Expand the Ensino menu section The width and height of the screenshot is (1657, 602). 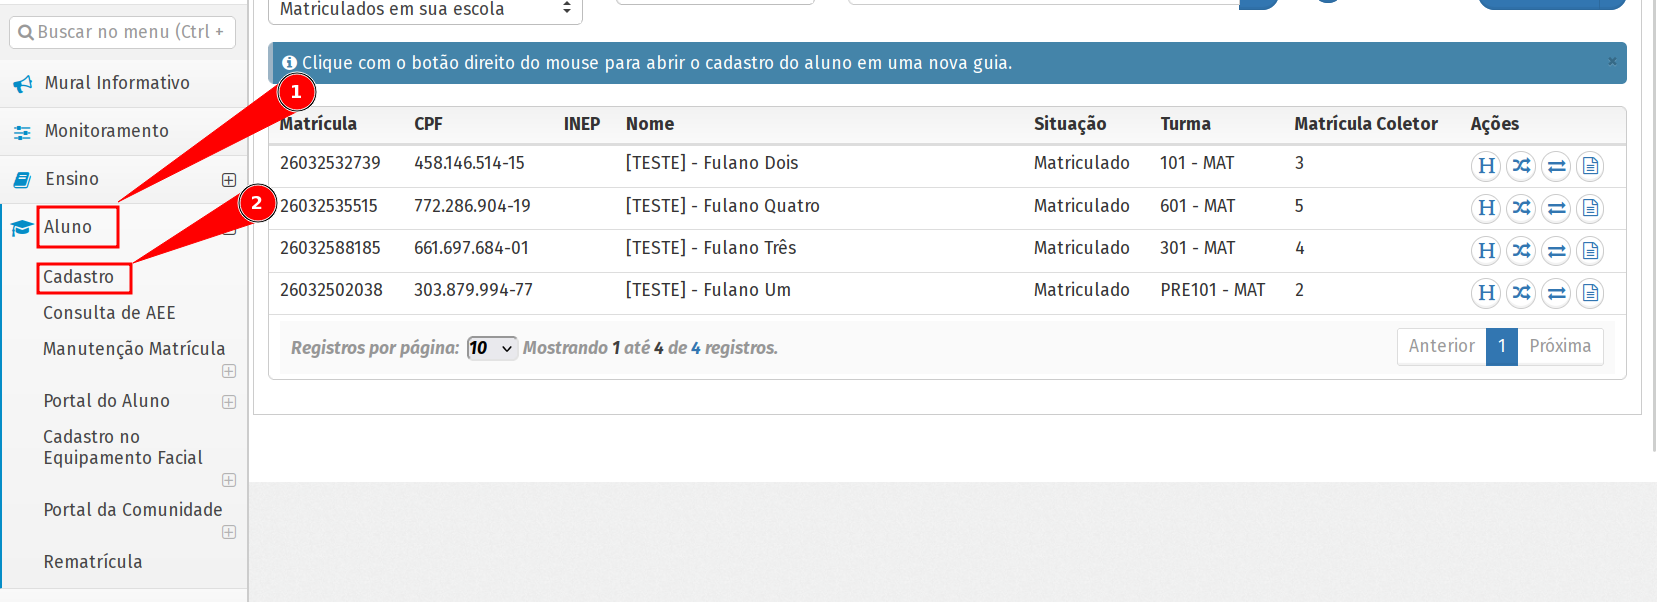tap(229, 180)
